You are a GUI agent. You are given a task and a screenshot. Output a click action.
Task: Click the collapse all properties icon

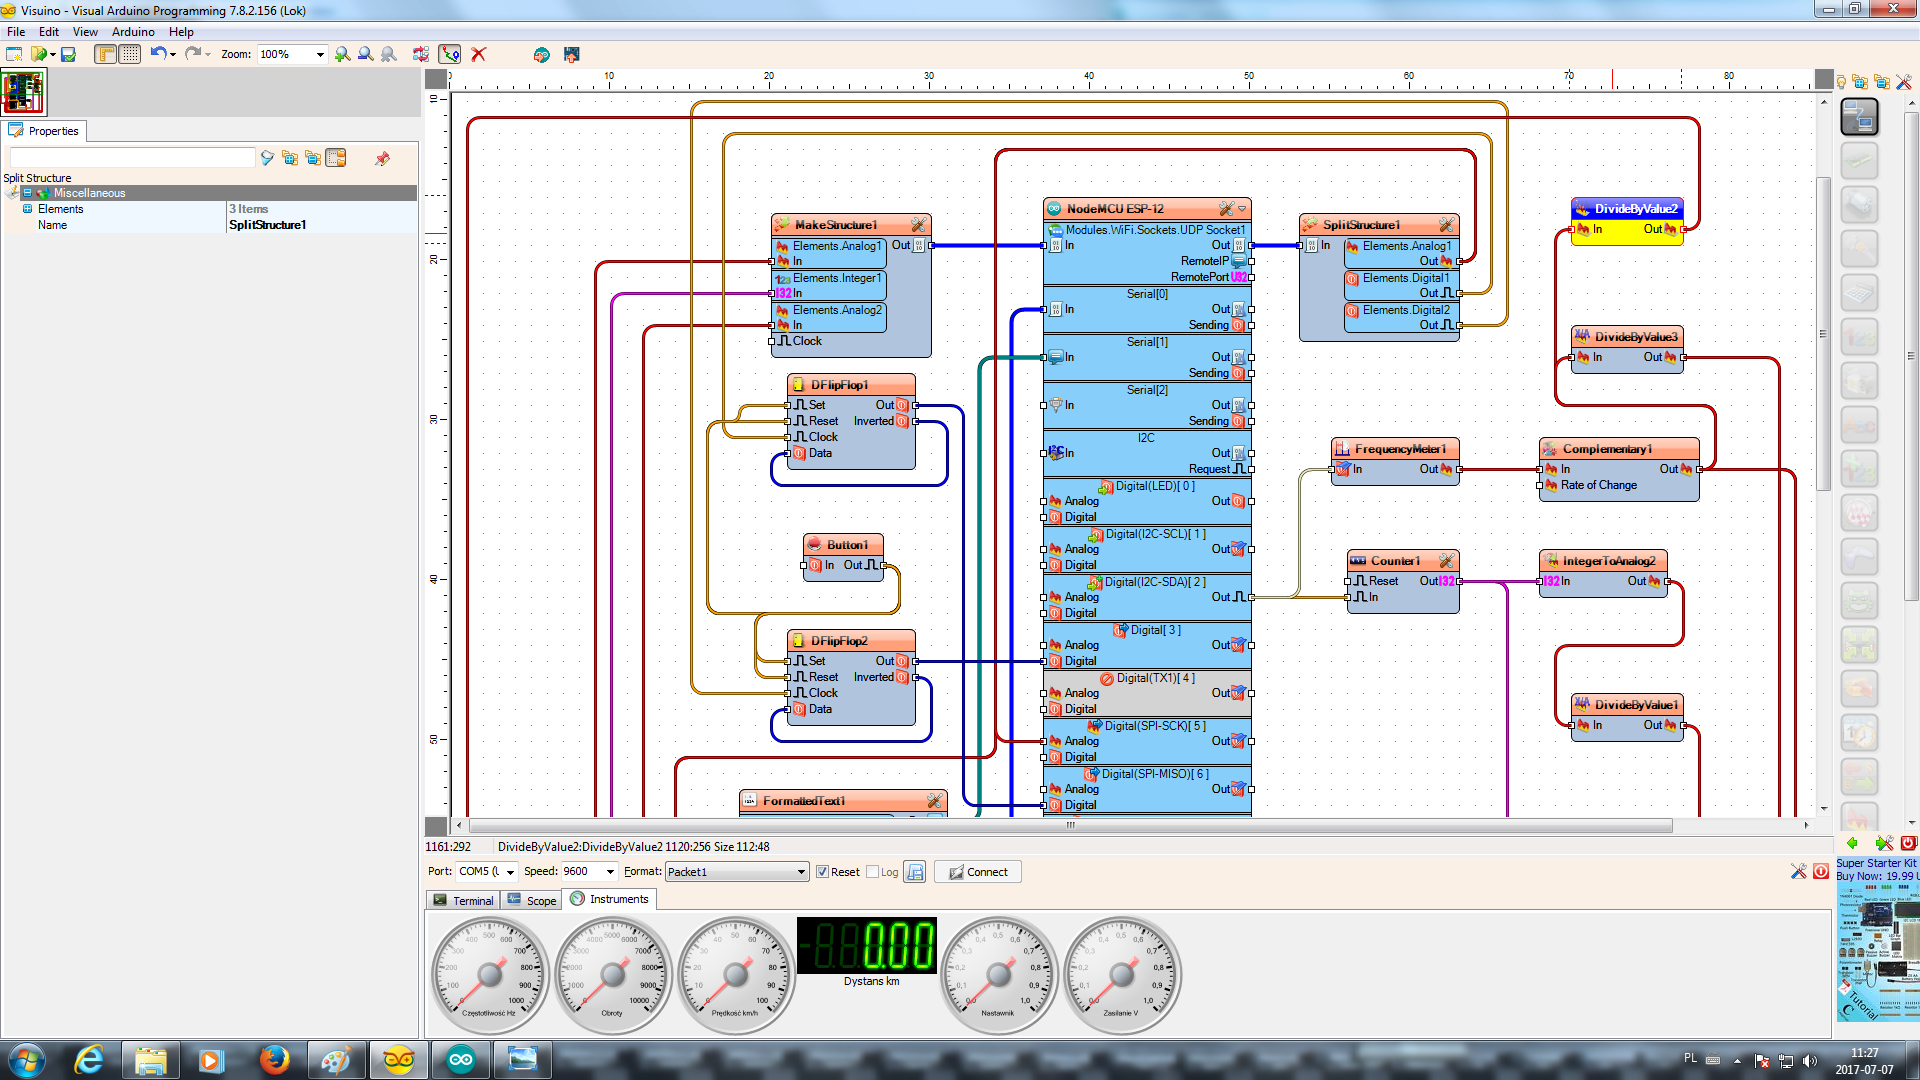pos(313,158)
